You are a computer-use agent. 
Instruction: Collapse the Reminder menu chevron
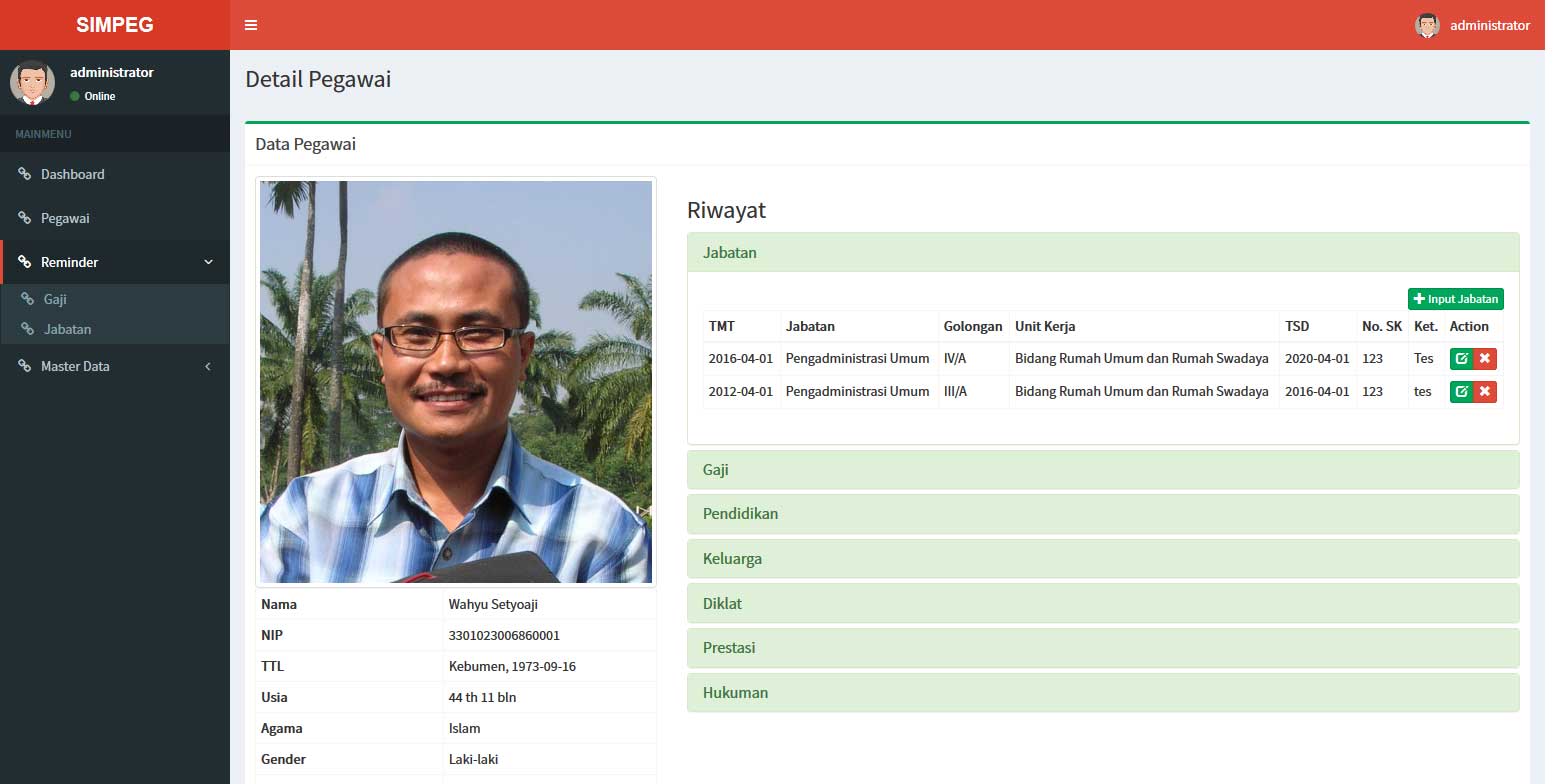[x=208, y=262]
